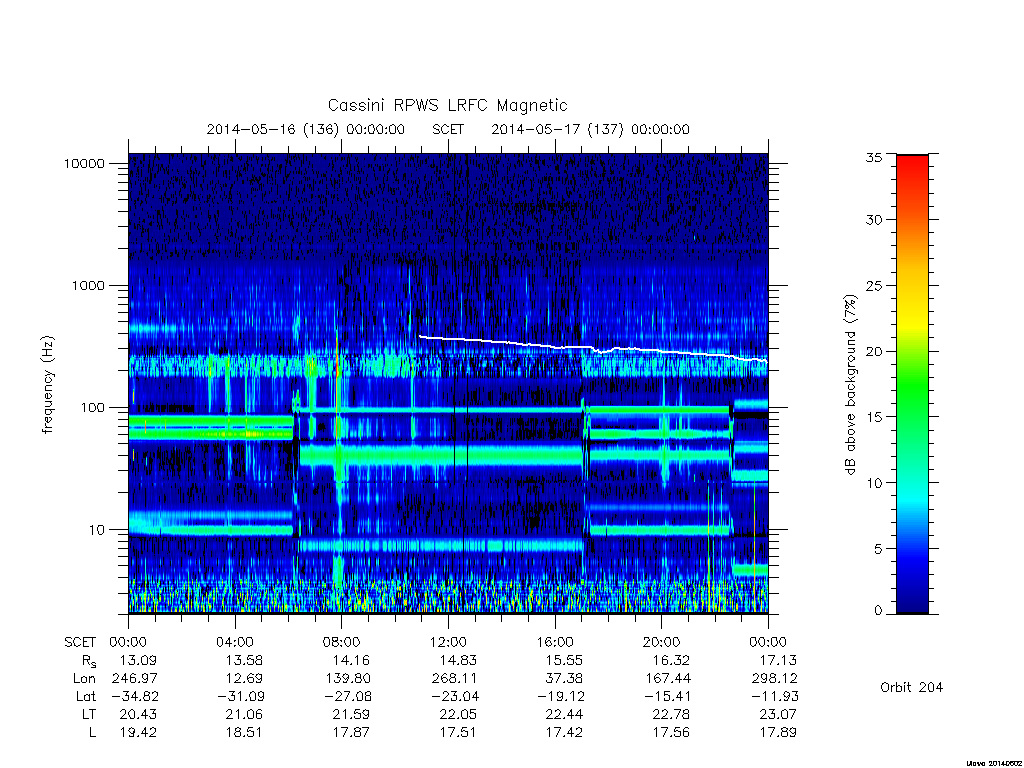1024x768 pixels.
Task: Click the 'Cassini RPWS LRFC Magnetic' title
Action: (447, 106)
